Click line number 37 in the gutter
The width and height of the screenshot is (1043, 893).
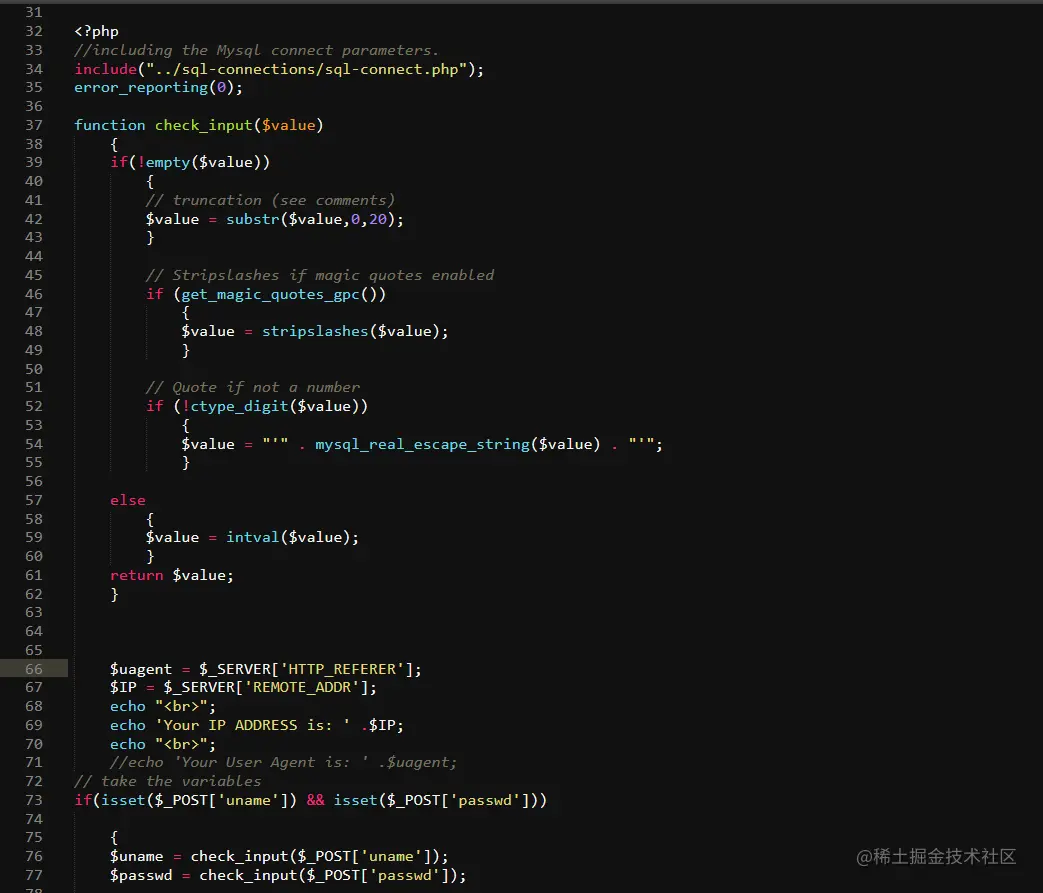tap(34, 125)
